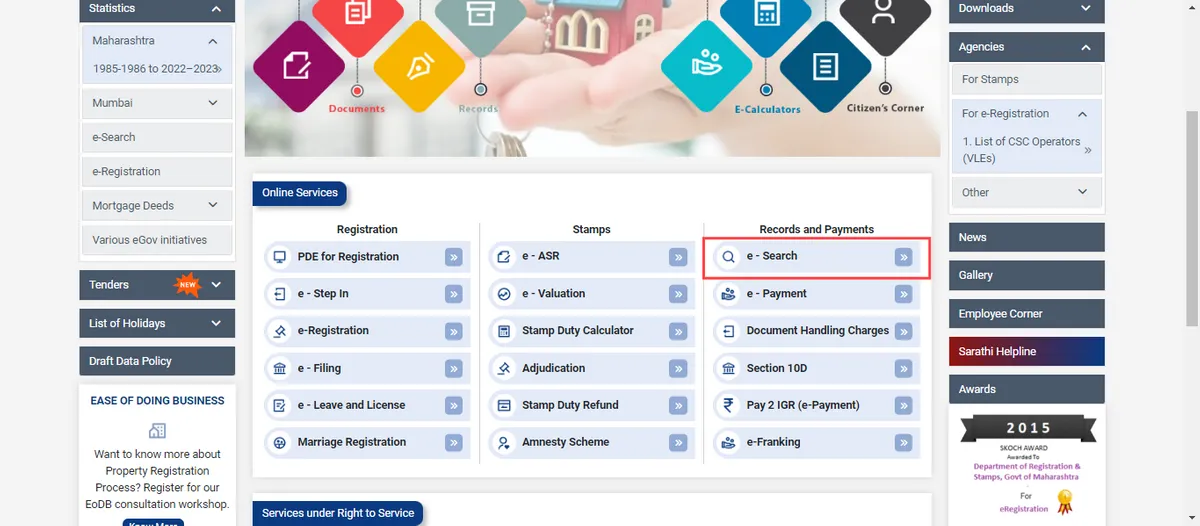Open the E-Calculators teal hand icon
The width and height of the screenshot is (1200, 526).
tap(708, 62)
